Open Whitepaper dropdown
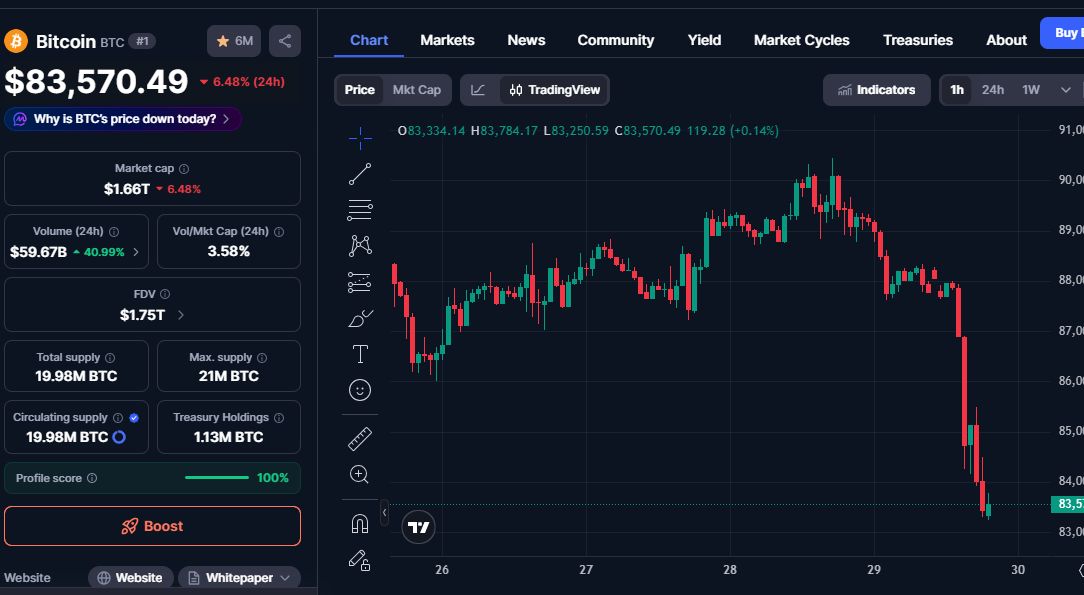This screenshot has height=595, width=1084. tap(239, 578)
